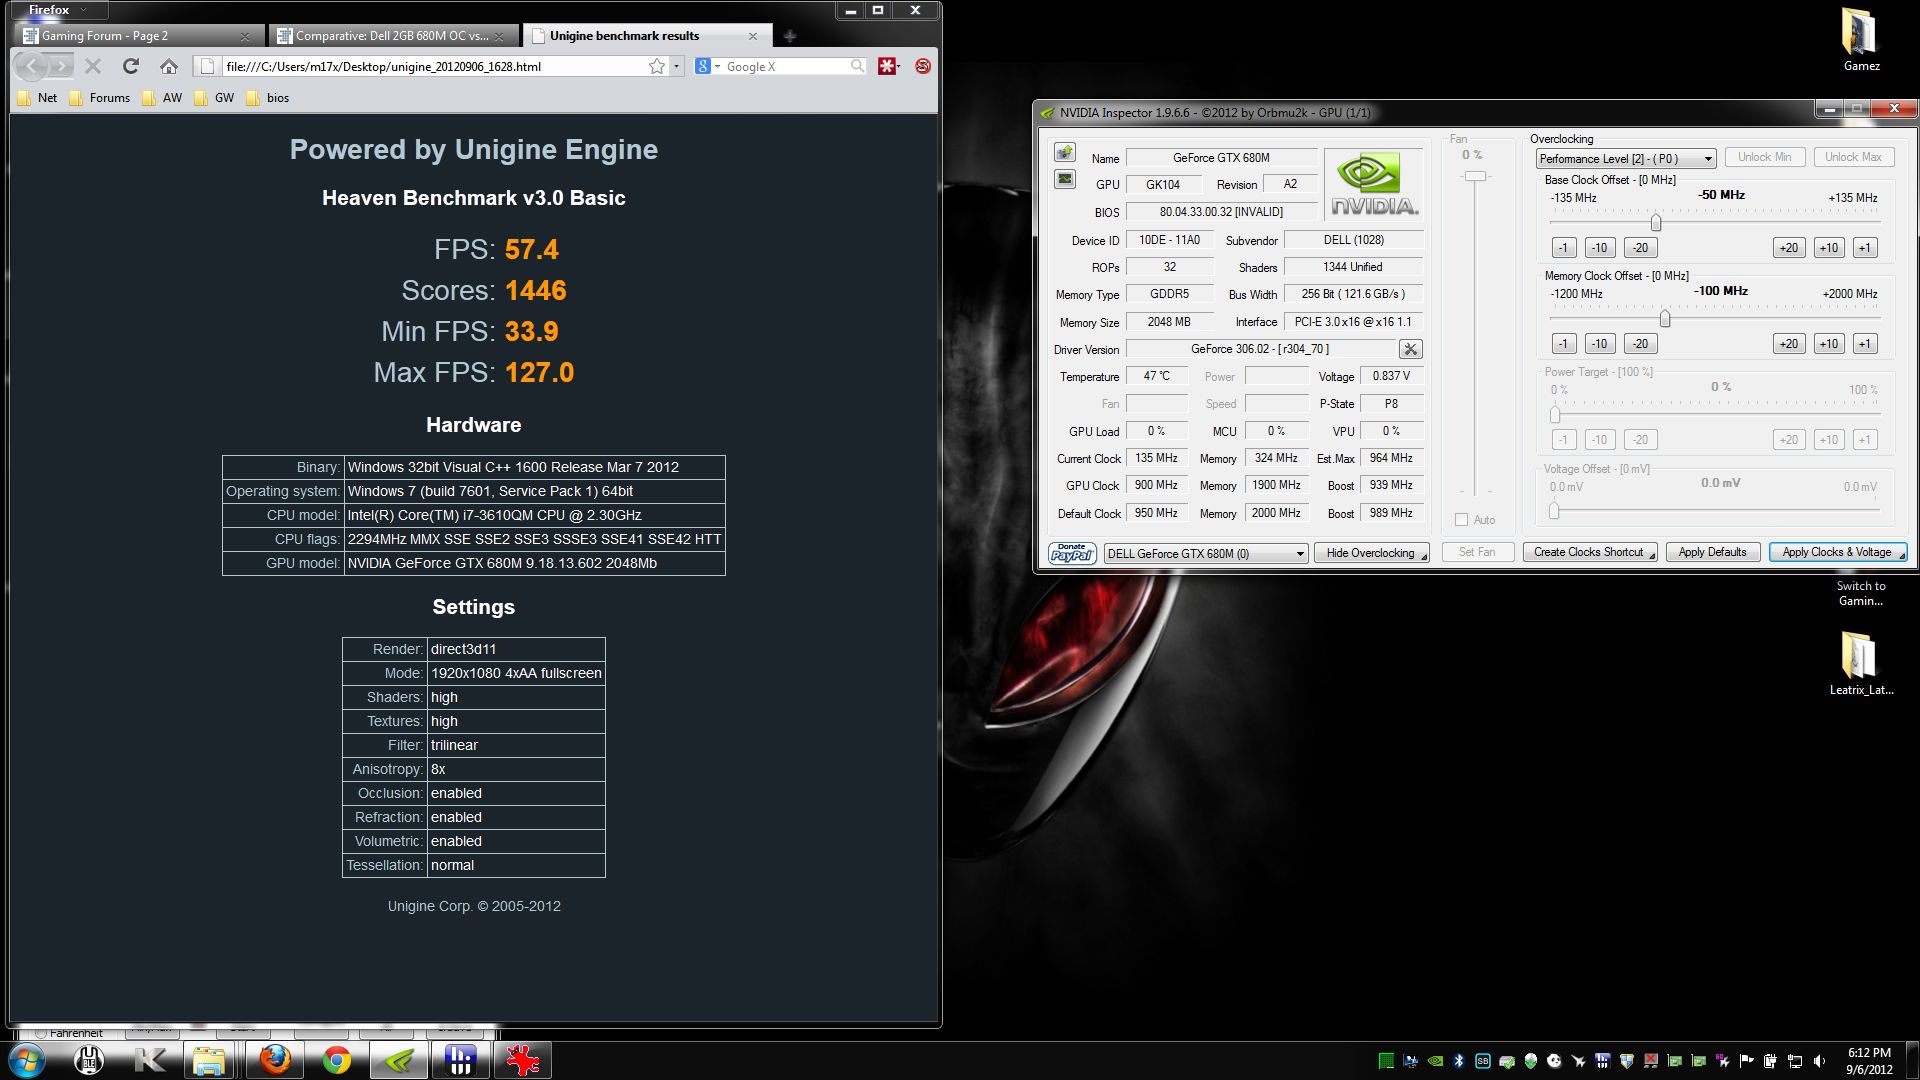Click Memory Clock Offset -20 button
Image resolution: width=1920 pixels, height=1080 pixels.
click(x=1640, y=344)
